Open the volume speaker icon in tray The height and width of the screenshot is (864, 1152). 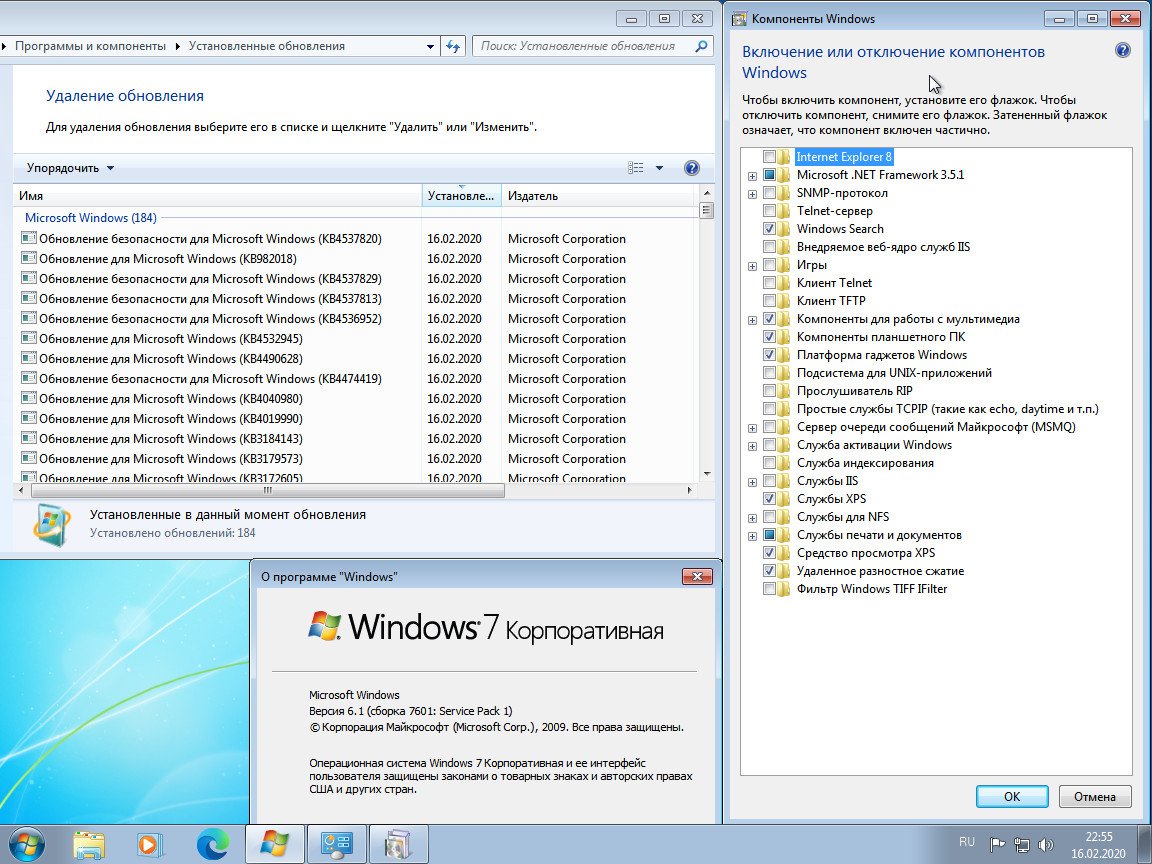pos(1045,844)
